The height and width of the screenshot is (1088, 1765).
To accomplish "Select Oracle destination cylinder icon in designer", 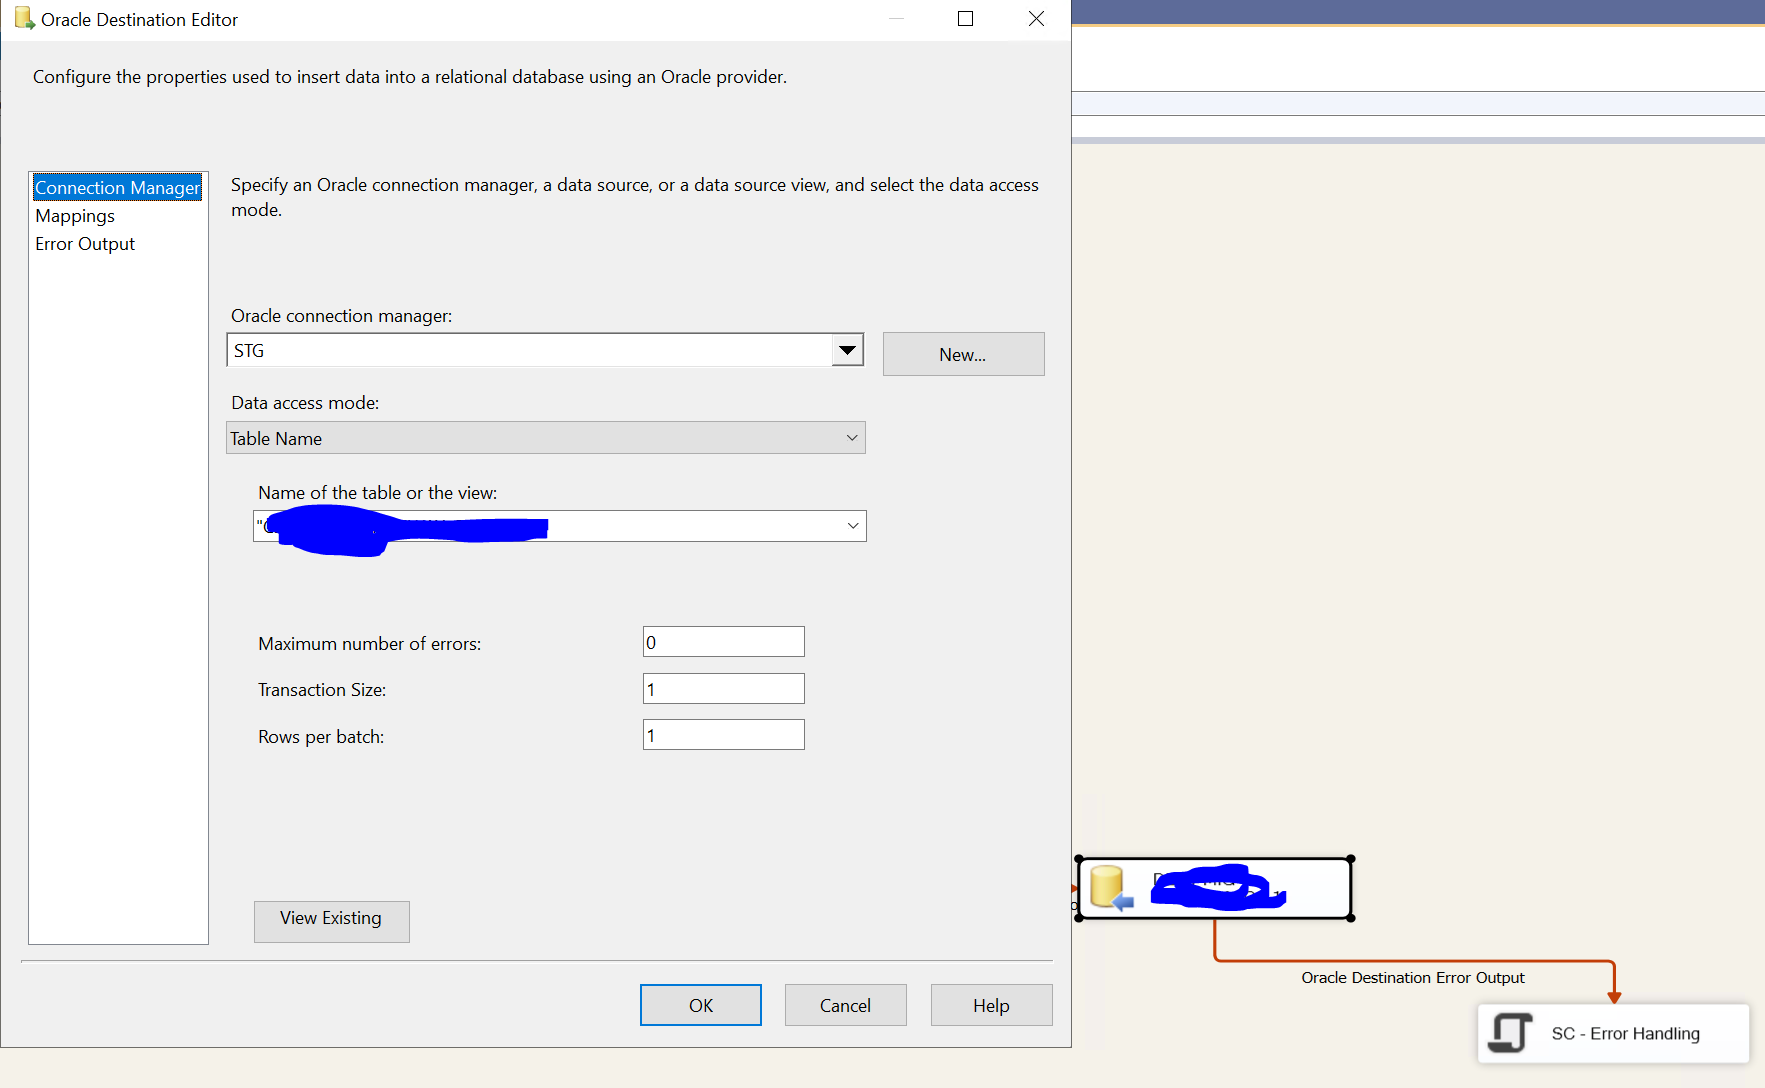I will (x=1110, y=888).
